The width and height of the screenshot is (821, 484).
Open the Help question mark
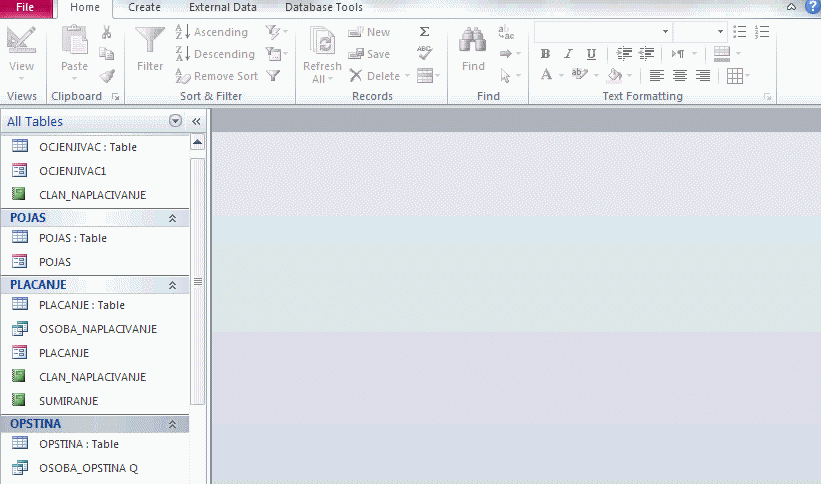point(813,7)
